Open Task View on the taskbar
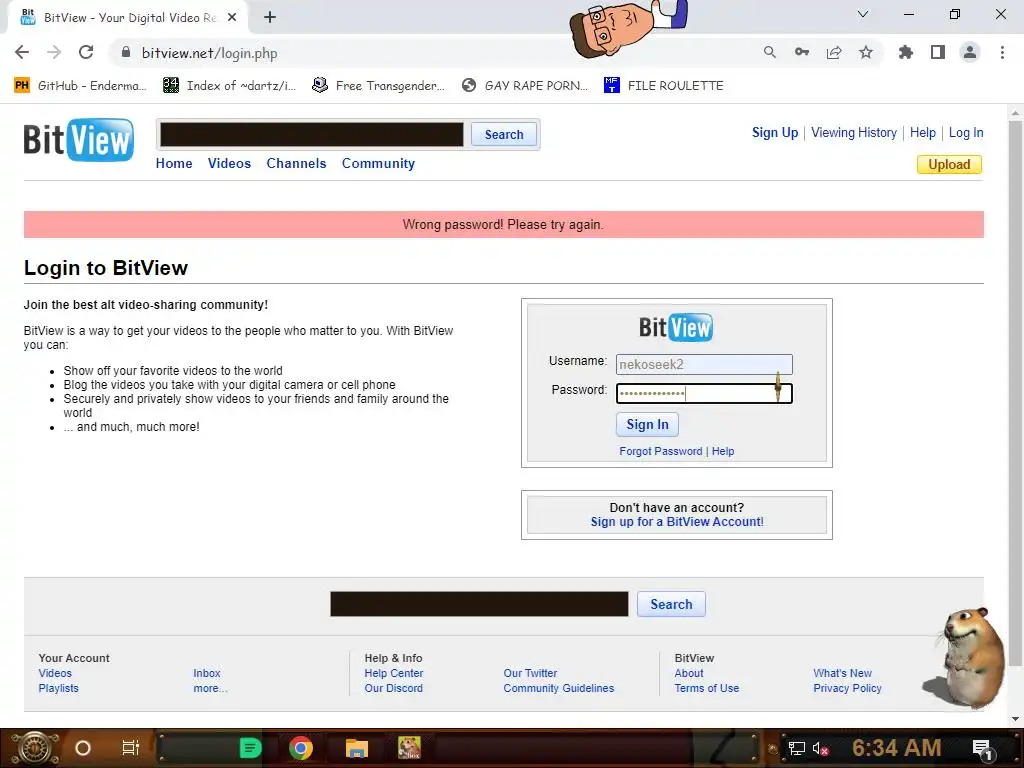This screenshot has width=1024, height=768. [x=131, y=748]
